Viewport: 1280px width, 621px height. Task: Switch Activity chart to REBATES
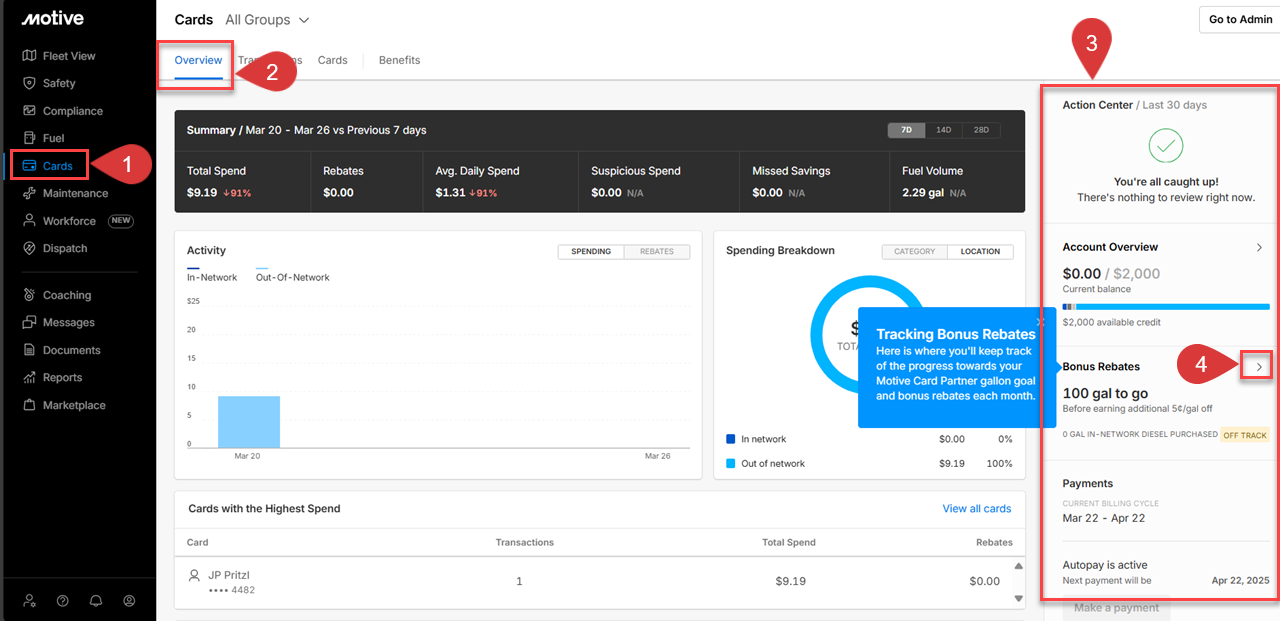(657, 251)
